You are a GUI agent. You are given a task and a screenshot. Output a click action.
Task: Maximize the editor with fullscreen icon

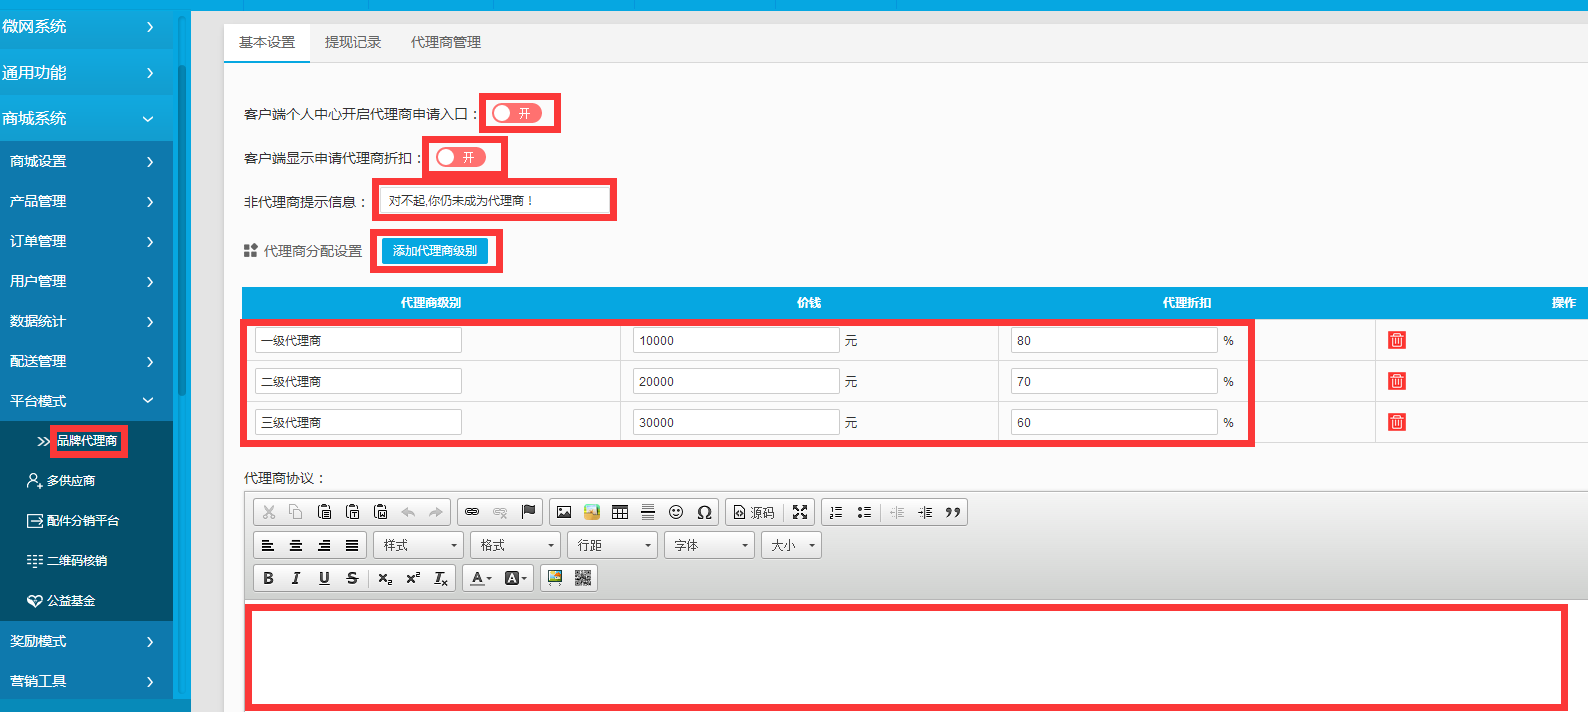(x=800, y=512)
